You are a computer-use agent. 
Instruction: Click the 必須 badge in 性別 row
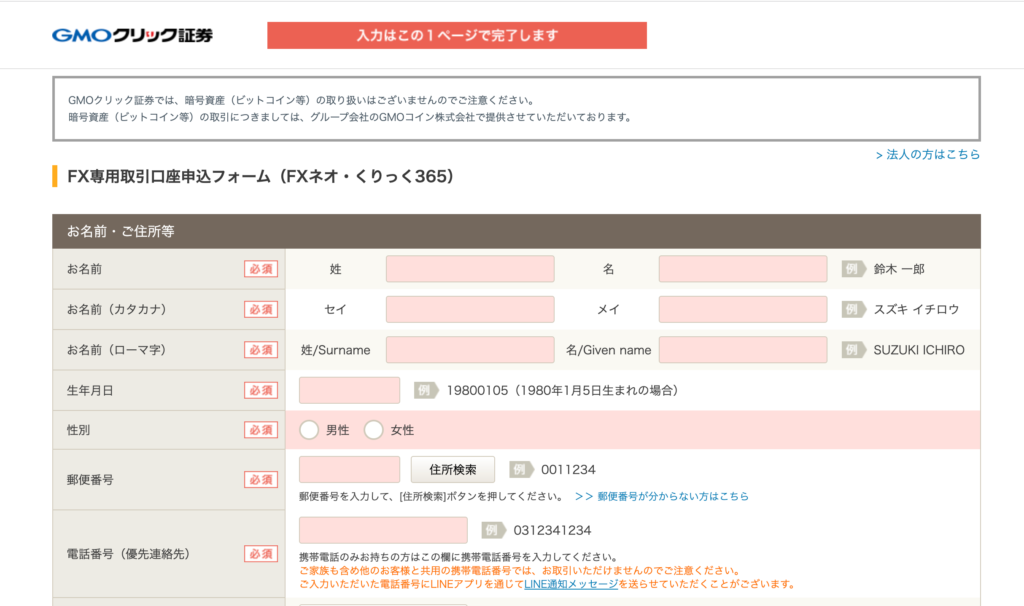point(261,430)
